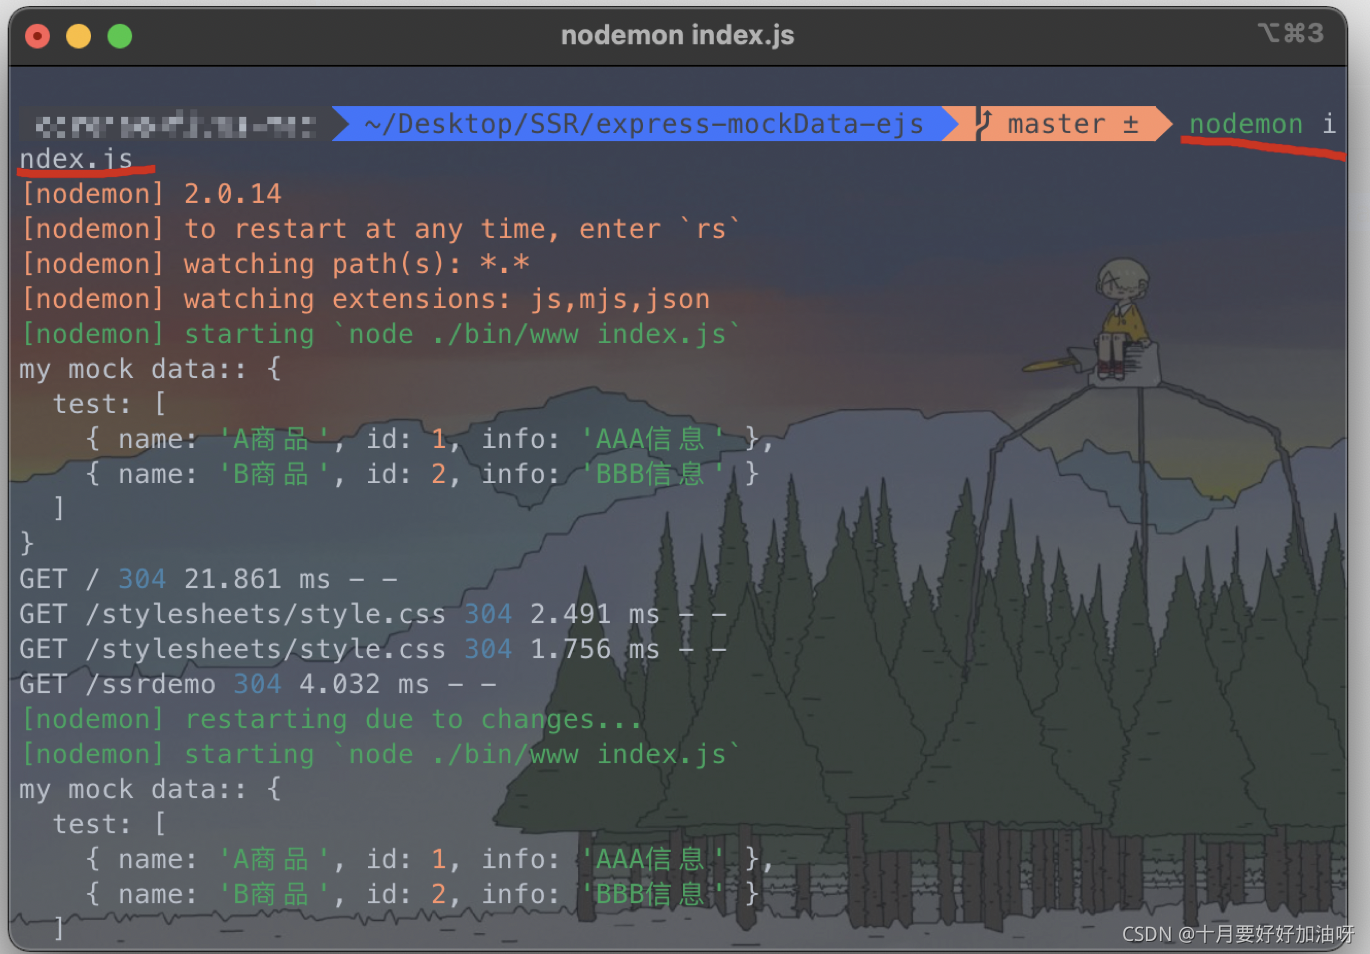Click first 'starting node ./bin/www index.js' line
1370x954 pixels.
coord(381,334)
